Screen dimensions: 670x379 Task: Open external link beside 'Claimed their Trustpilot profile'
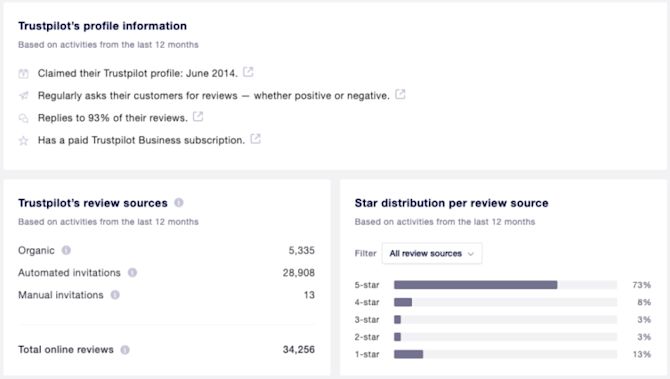click(x=248, y=72)
